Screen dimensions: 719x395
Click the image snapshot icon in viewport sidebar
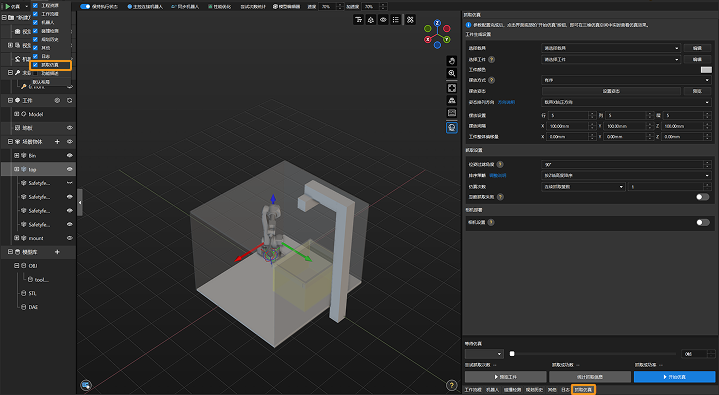click(452, 113)
